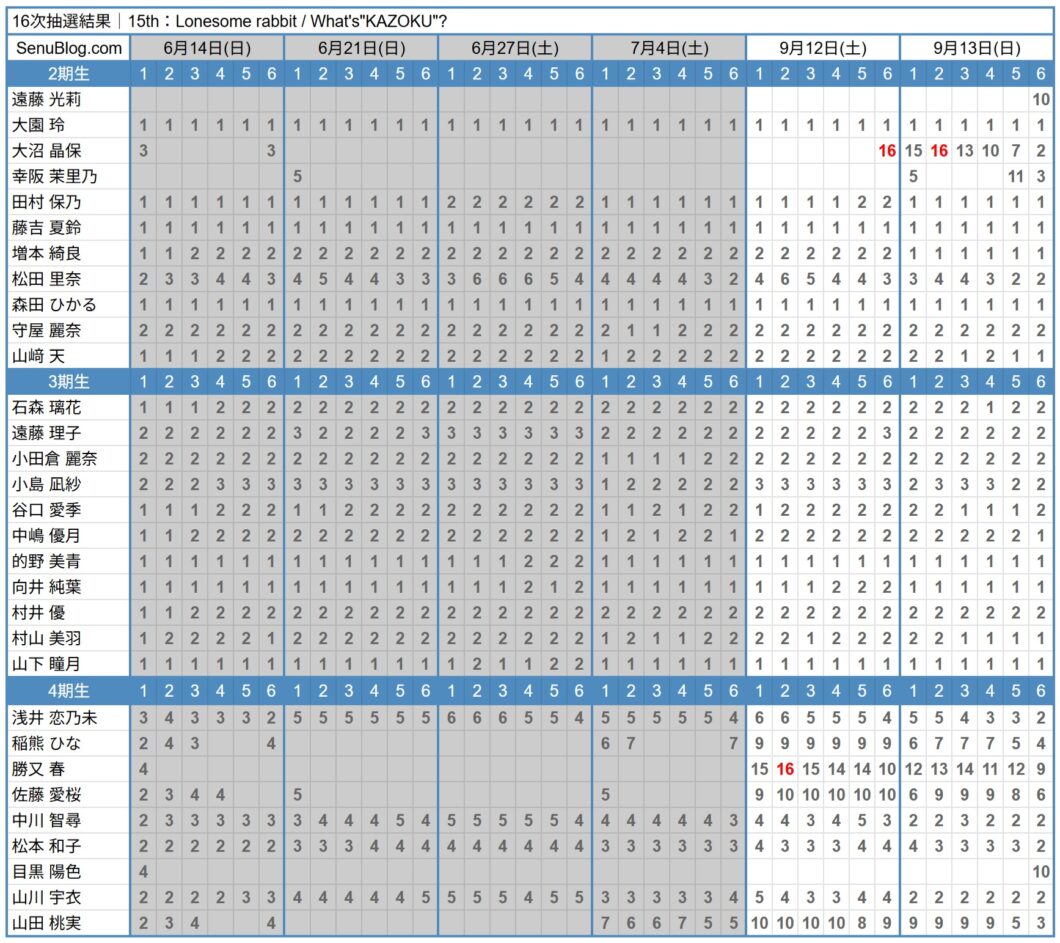The image size is (1060, 943).
Task: Select the name 浅井 恋乃未
Action: (x=54, y=718)
